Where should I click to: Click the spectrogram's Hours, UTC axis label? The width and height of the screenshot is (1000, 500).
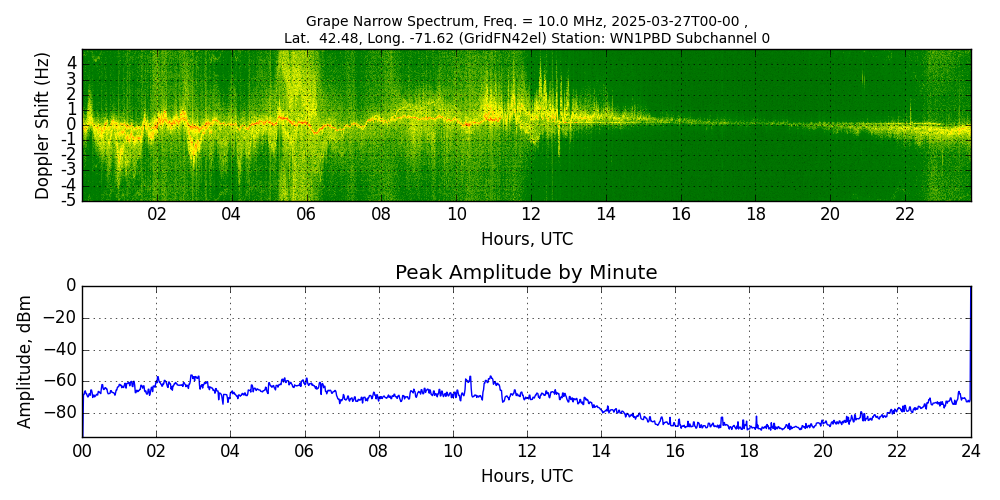pos(526,240)
